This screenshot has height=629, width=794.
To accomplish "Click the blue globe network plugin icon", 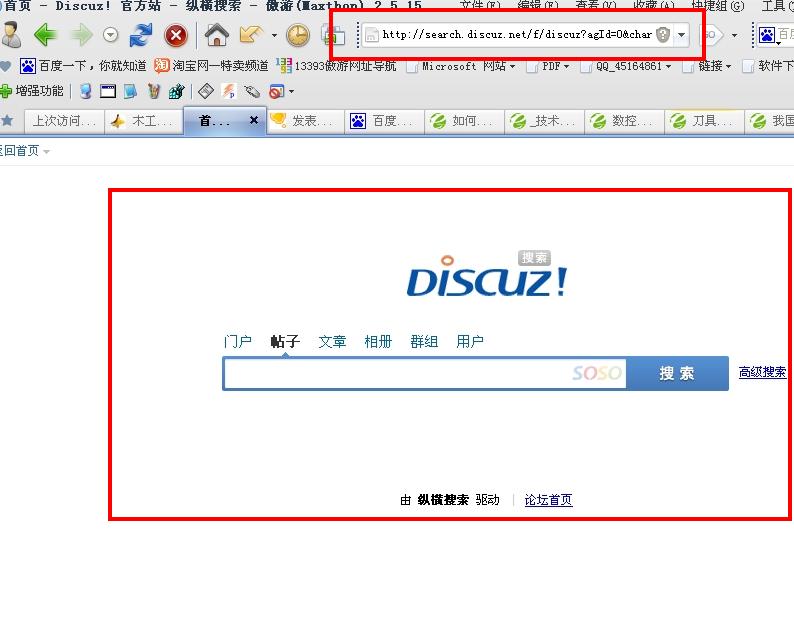I will 86,91.
